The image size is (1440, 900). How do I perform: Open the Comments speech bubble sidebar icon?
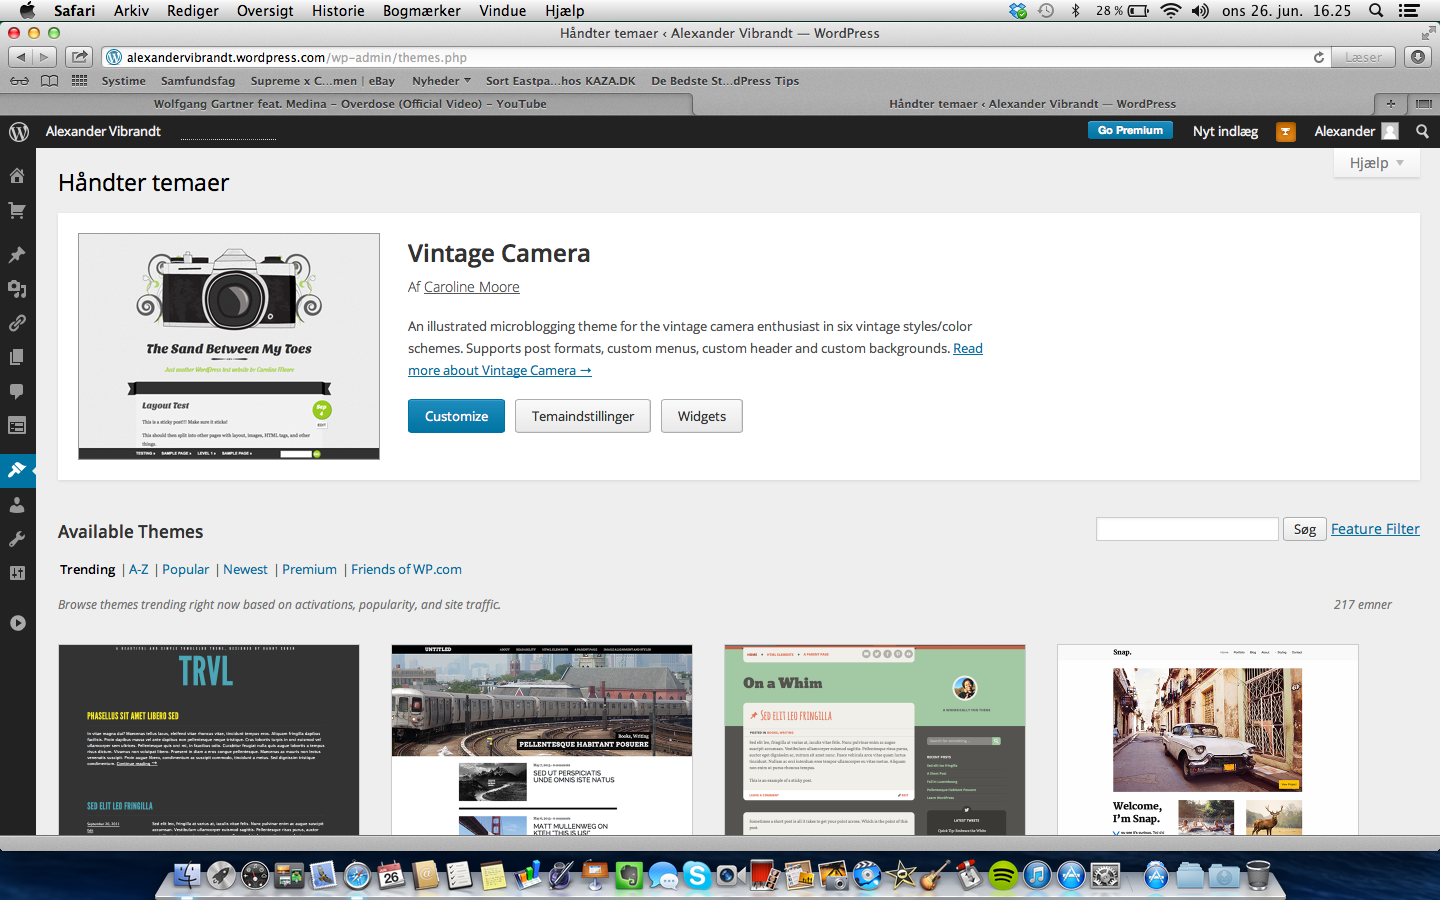point(17,391)
